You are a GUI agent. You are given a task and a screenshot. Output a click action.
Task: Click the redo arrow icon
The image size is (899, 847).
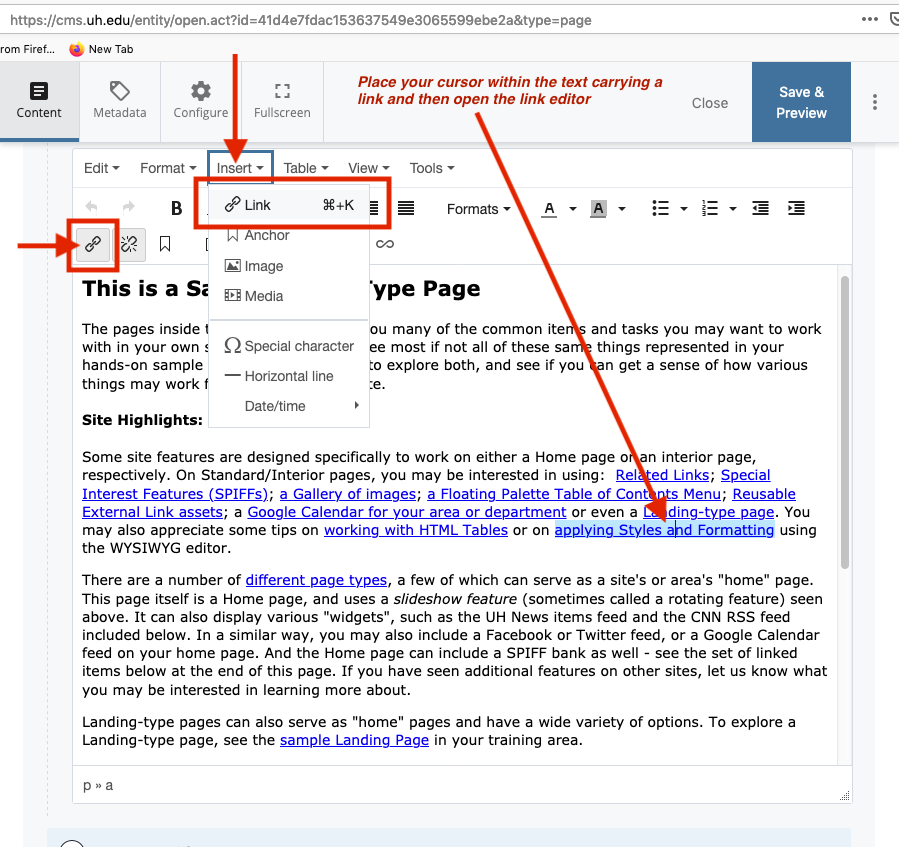[129, 207]
